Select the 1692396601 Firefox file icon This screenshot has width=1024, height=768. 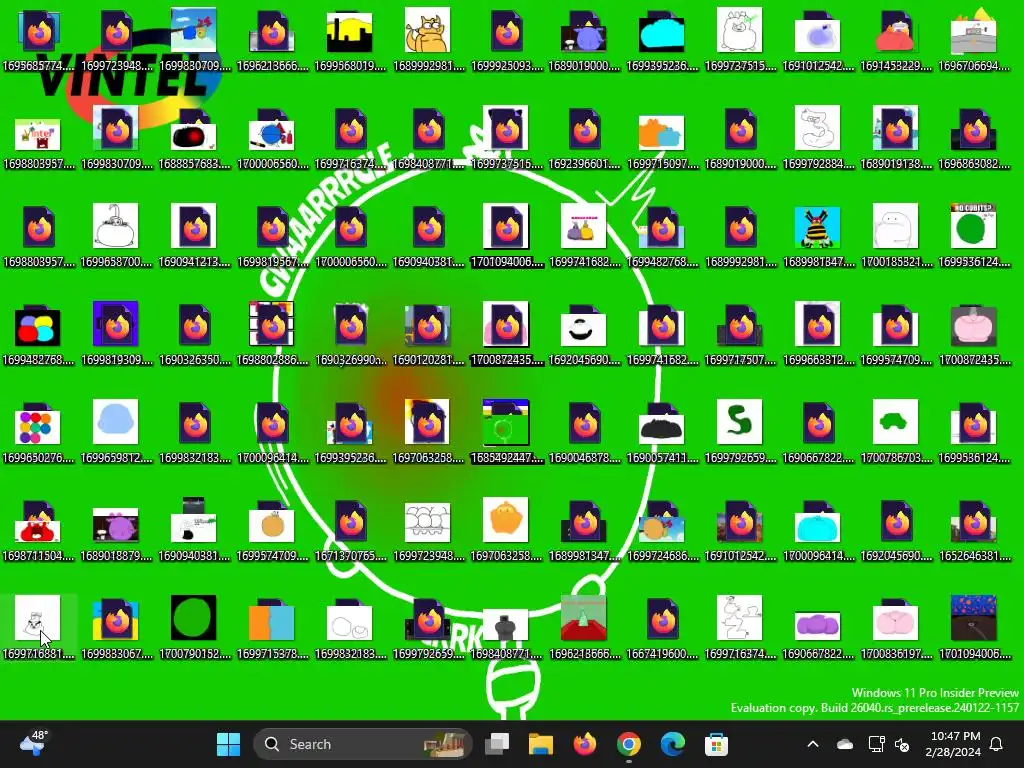pyautogui.click(x=584, y=136)
